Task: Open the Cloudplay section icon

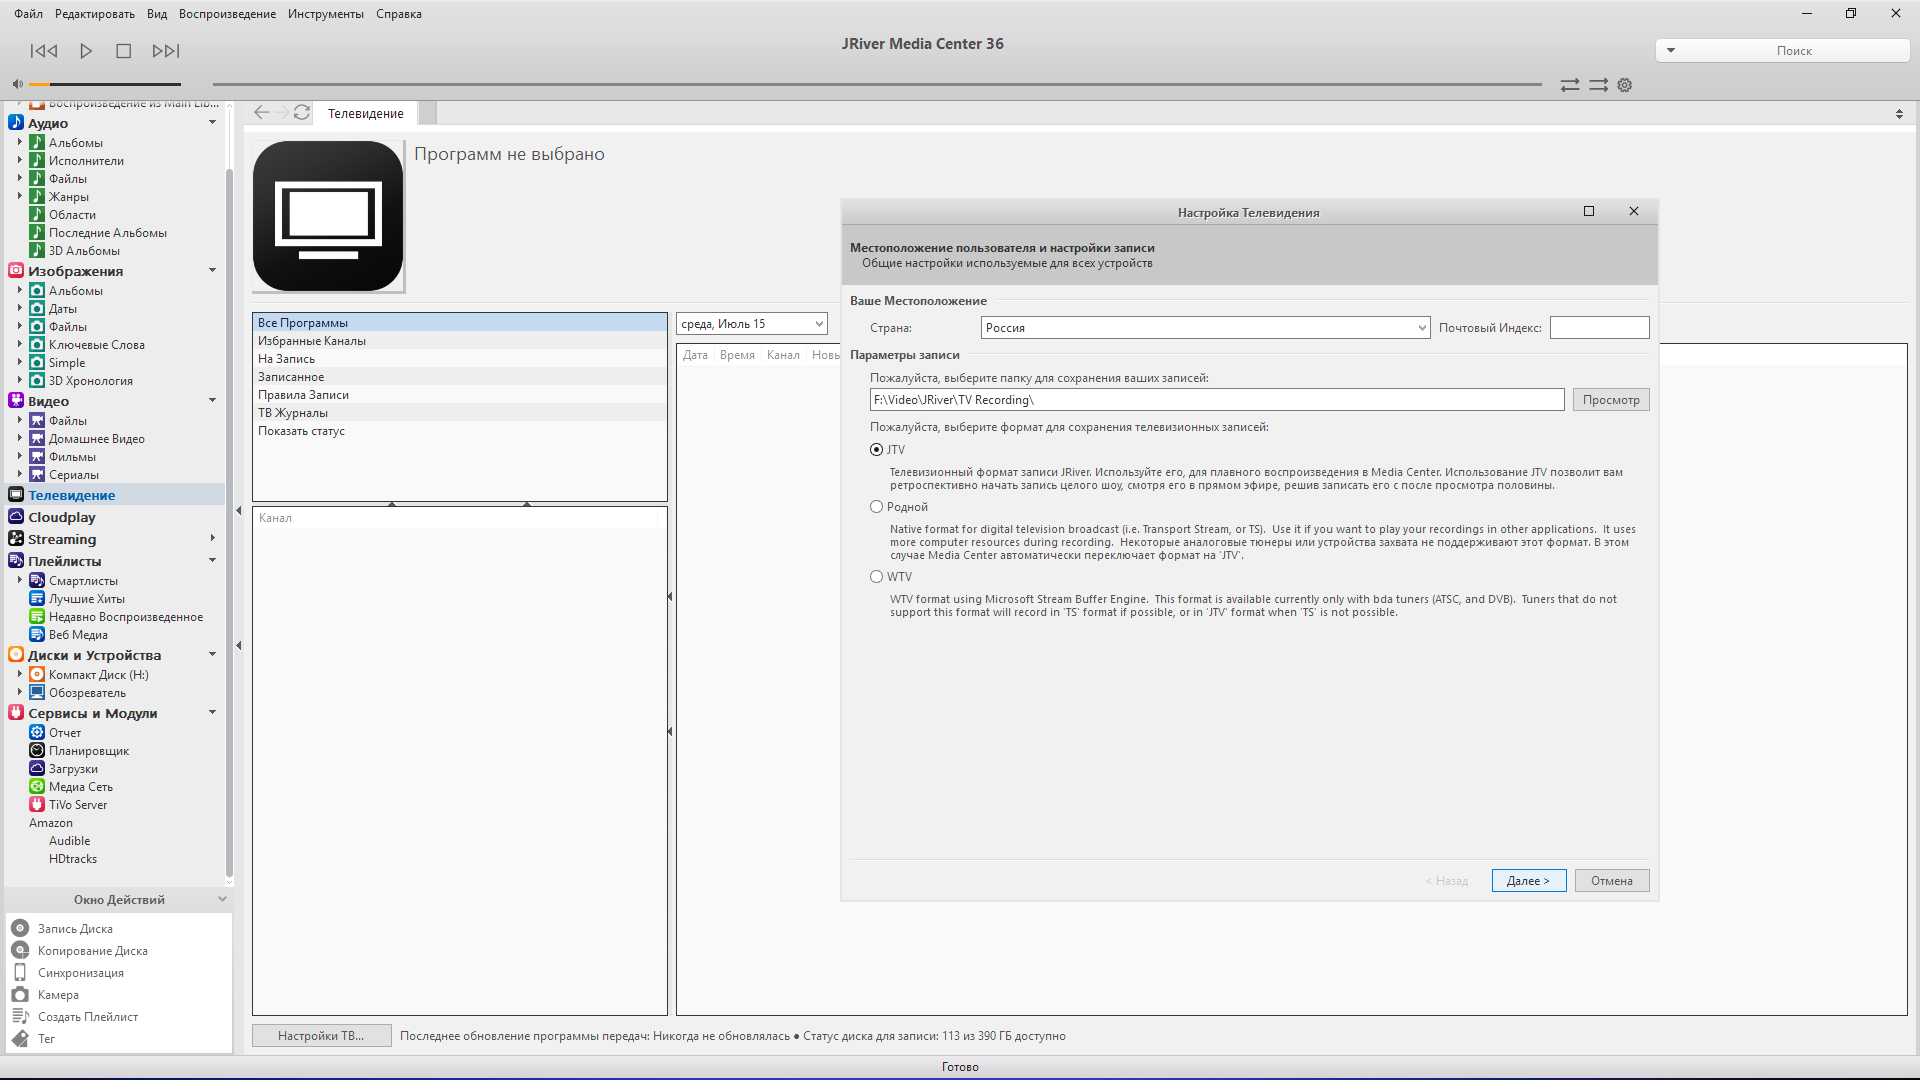Action: pos(16,517)
